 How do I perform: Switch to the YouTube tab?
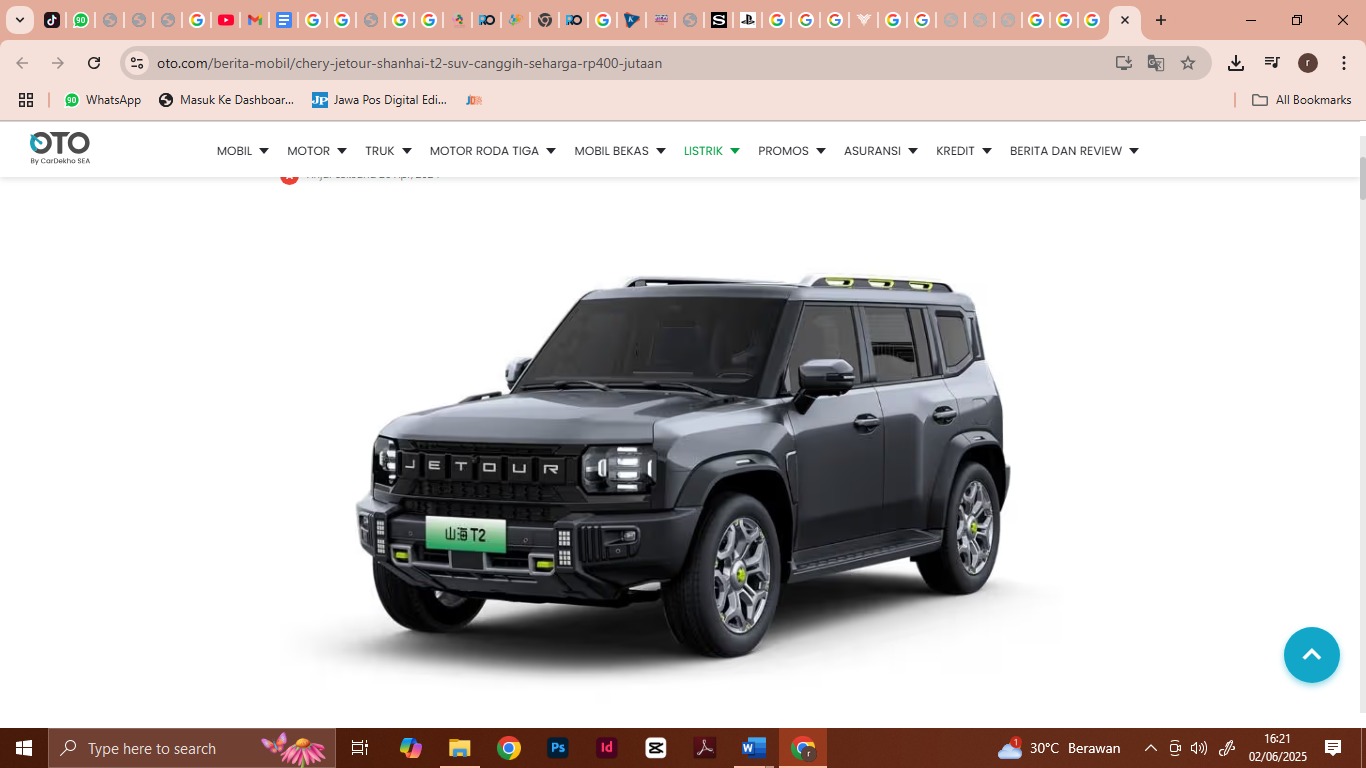(x=226, y=20)
